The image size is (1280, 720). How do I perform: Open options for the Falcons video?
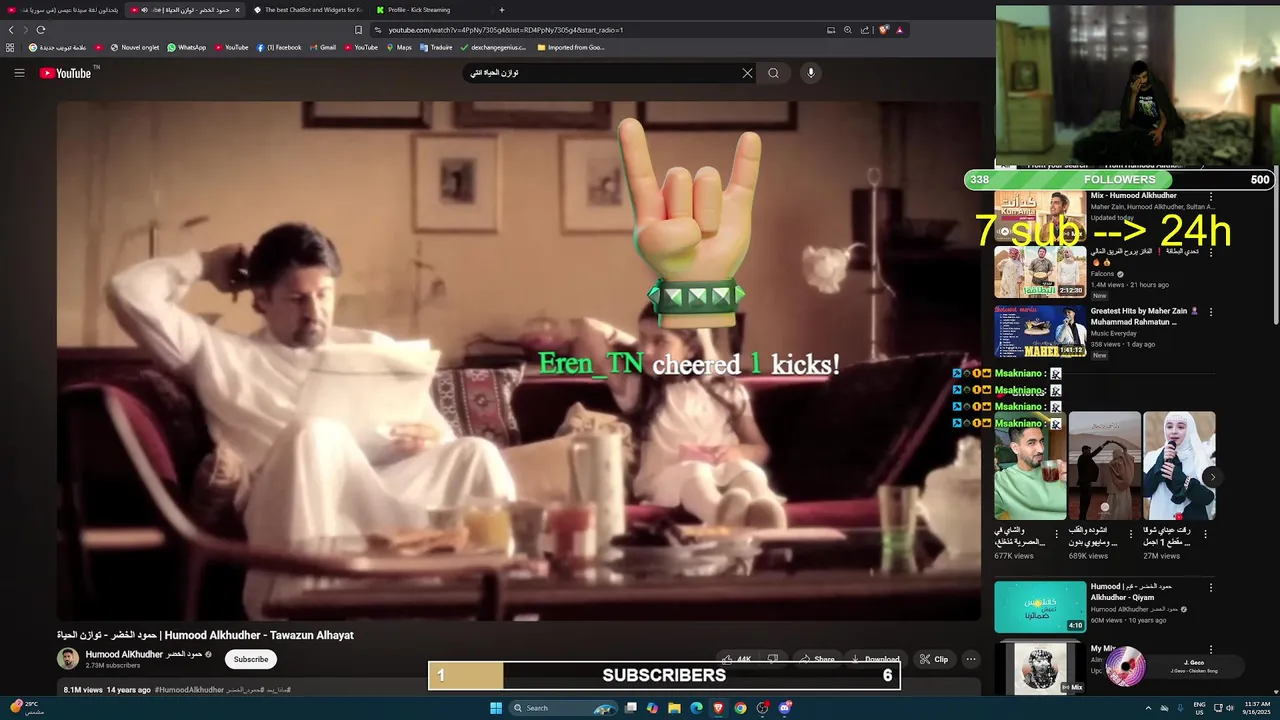(1211, 252)
